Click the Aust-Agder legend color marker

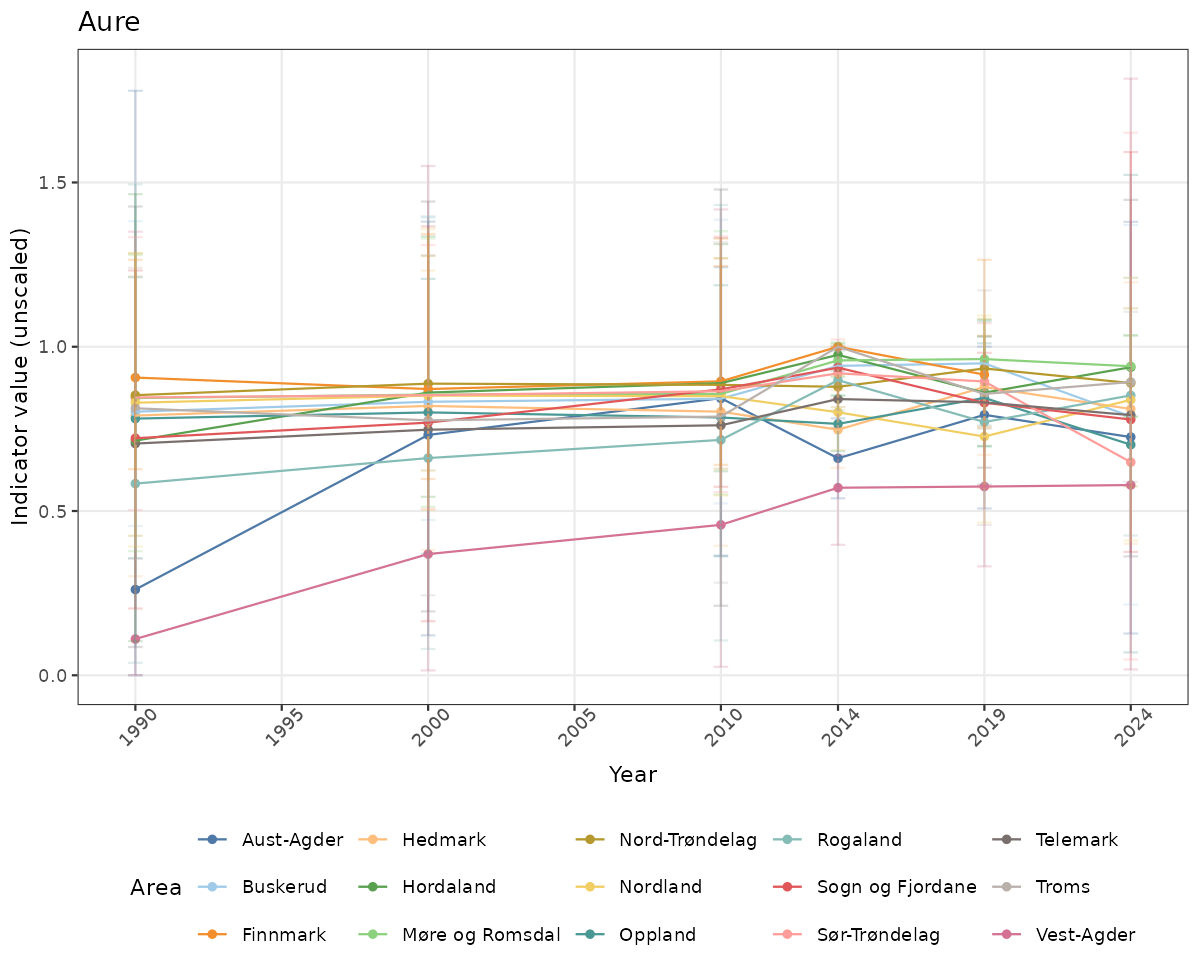pos(213,840)
